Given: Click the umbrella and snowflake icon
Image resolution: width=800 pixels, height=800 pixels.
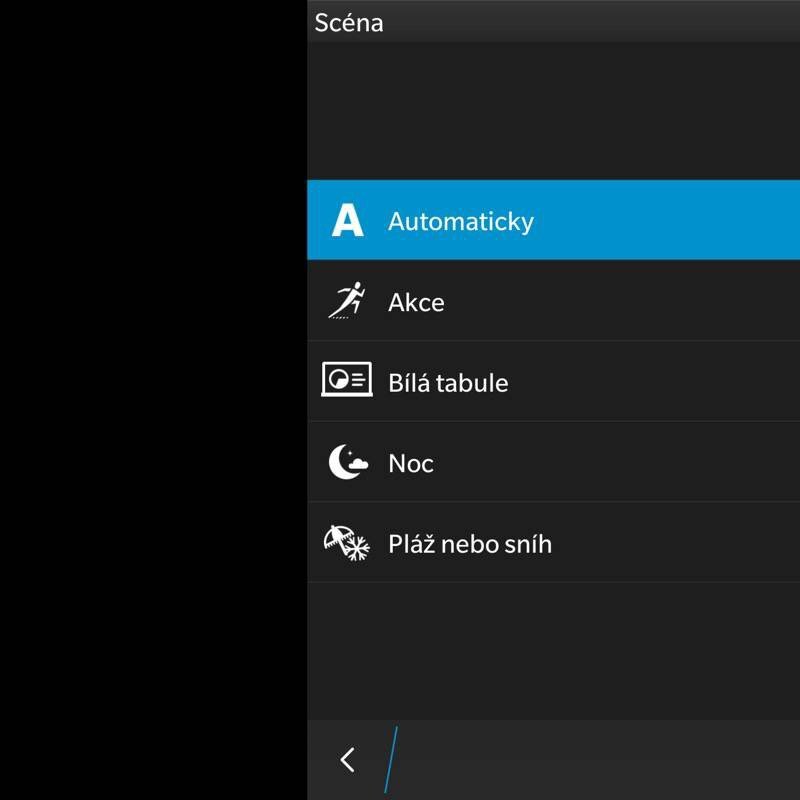Looking at the screenshot, I should 347,543.
